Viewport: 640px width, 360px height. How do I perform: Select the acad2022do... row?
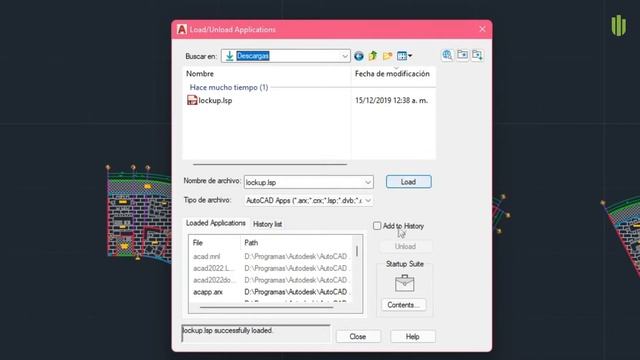[x=270, y=280]
